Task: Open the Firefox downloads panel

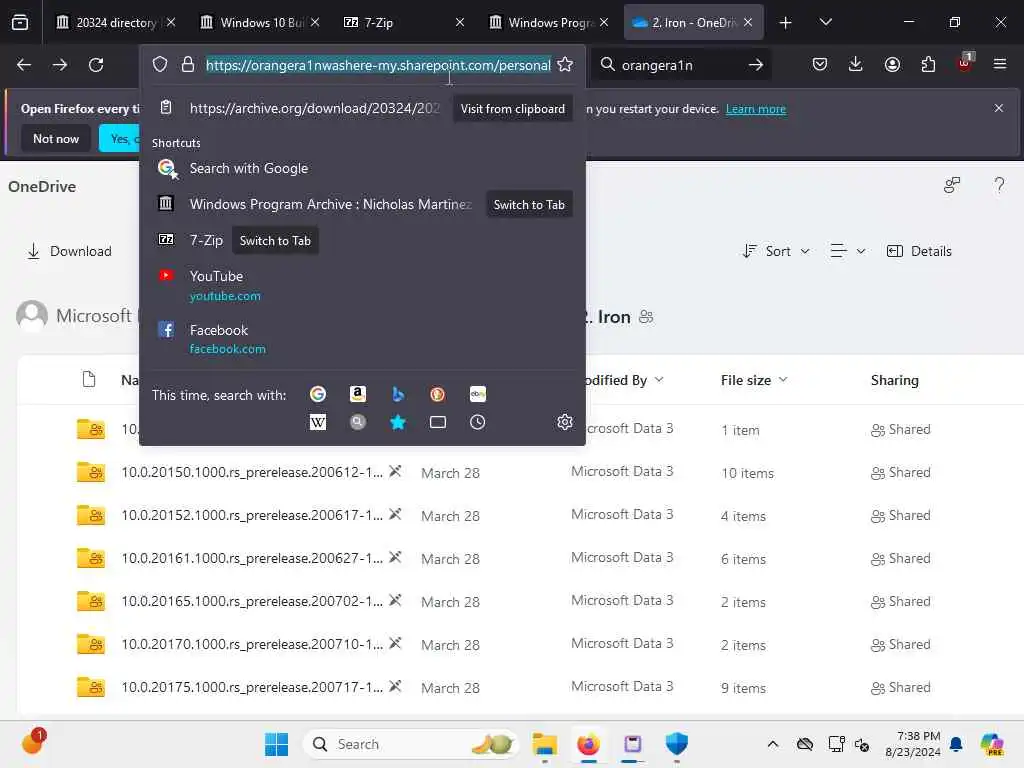Action: point(856,64)
